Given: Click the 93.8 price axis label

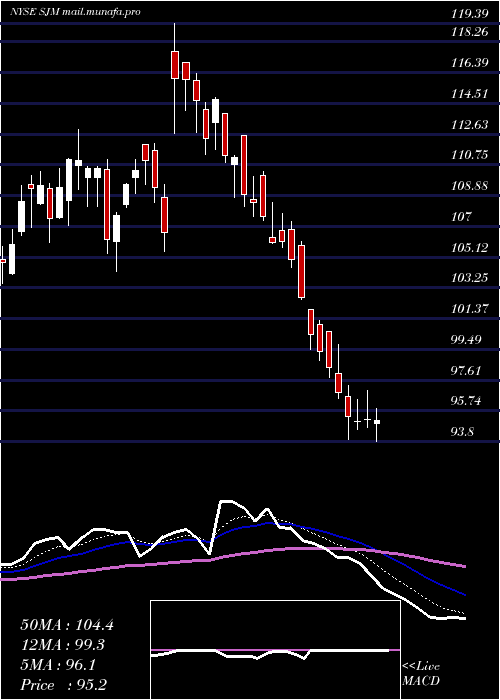Looking at the screenshot, I should pos(464,432).
